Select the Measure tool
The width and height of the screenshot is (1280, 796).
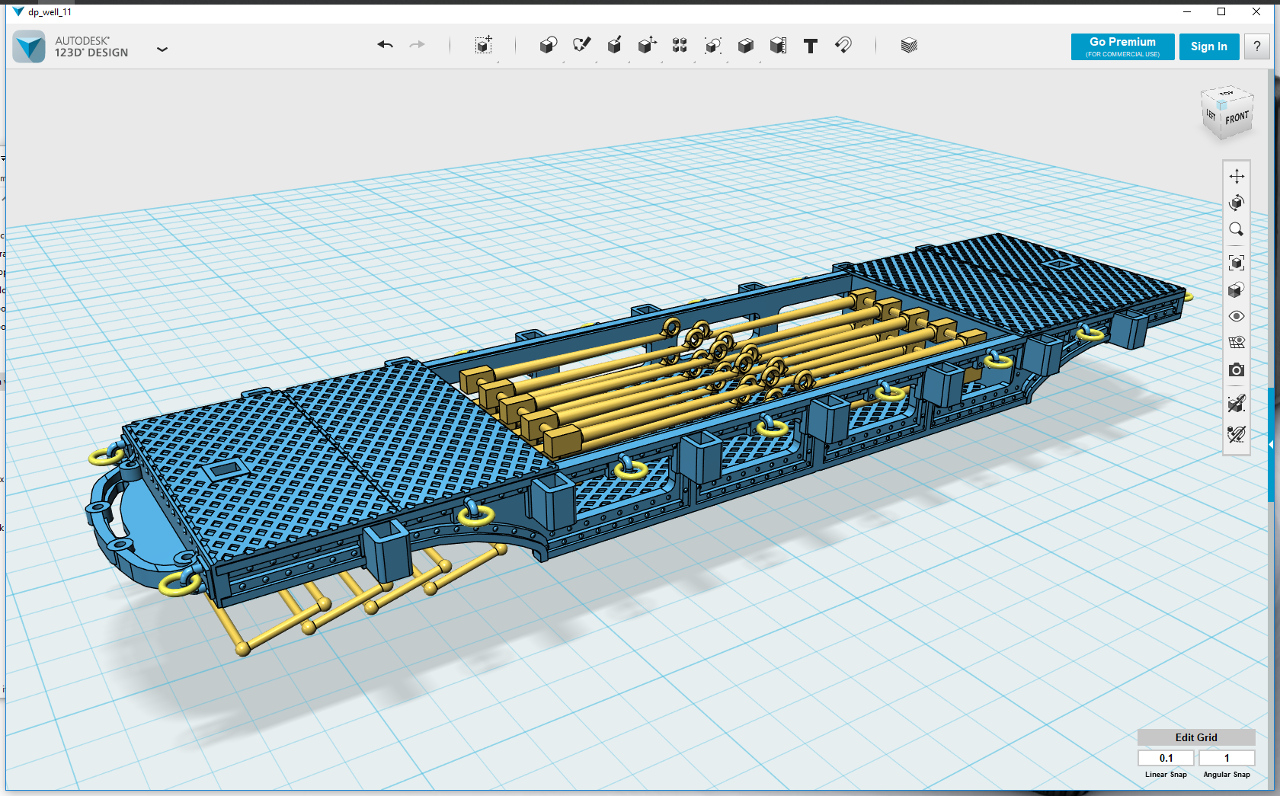[x=778, y=45]
